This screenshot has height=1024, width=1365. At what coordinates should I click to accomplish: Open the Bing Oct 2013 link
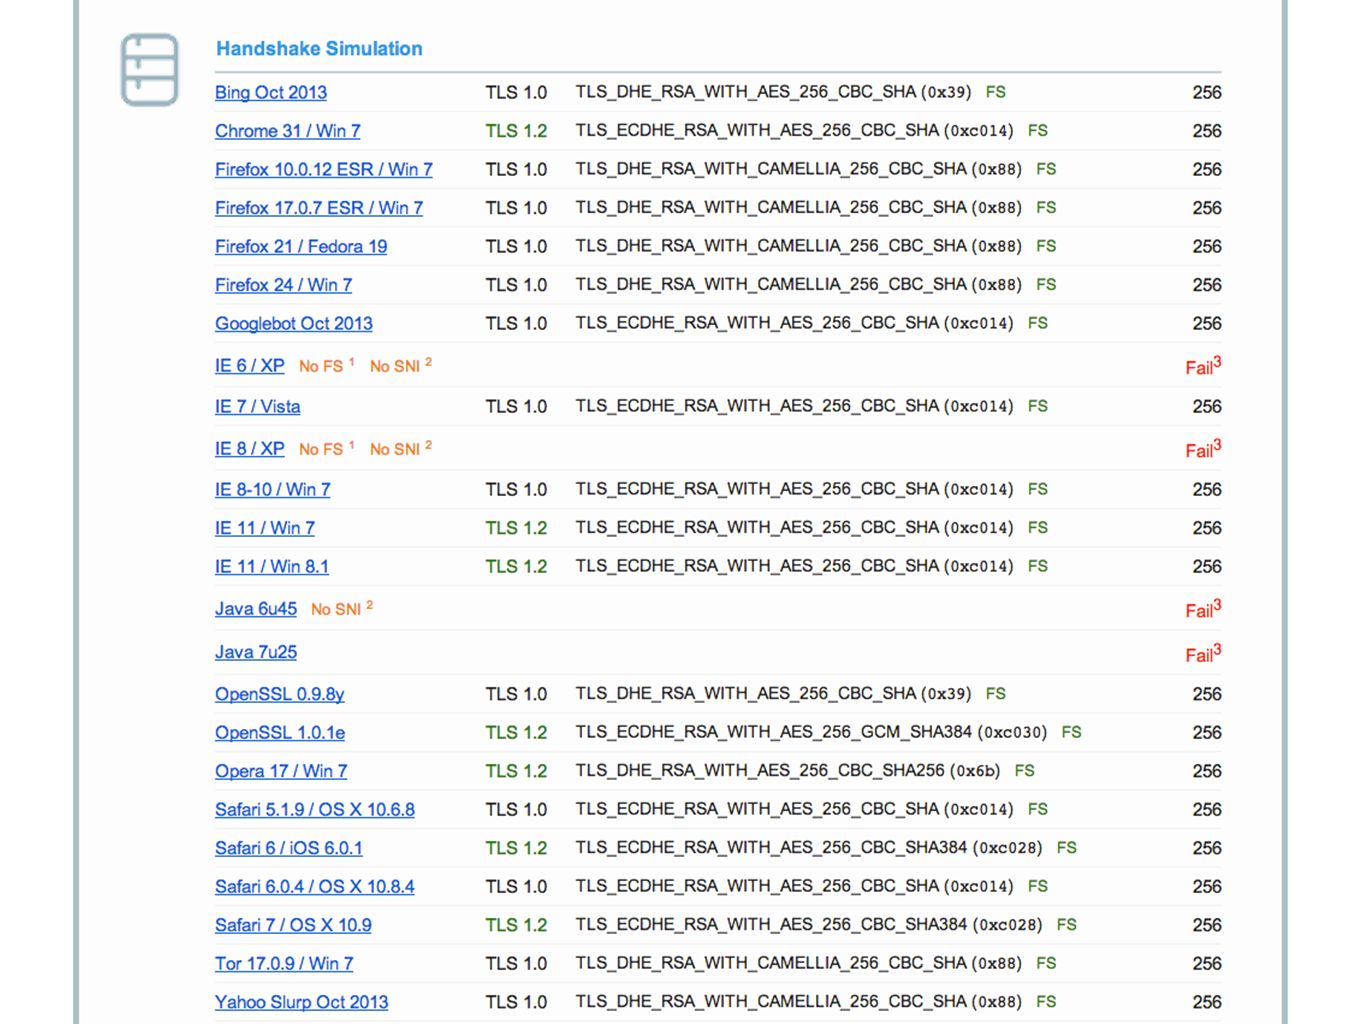click(x=271, y=92)
